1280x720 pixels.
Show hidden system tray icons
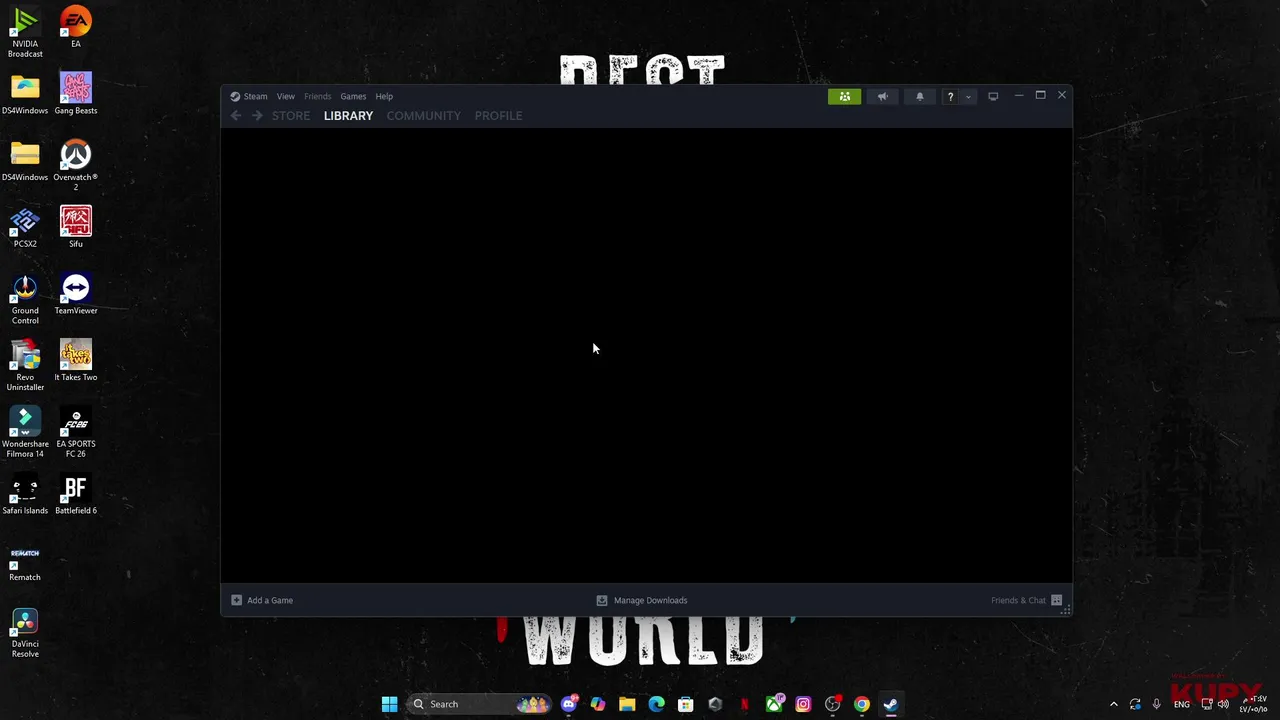pos(1114,704)
